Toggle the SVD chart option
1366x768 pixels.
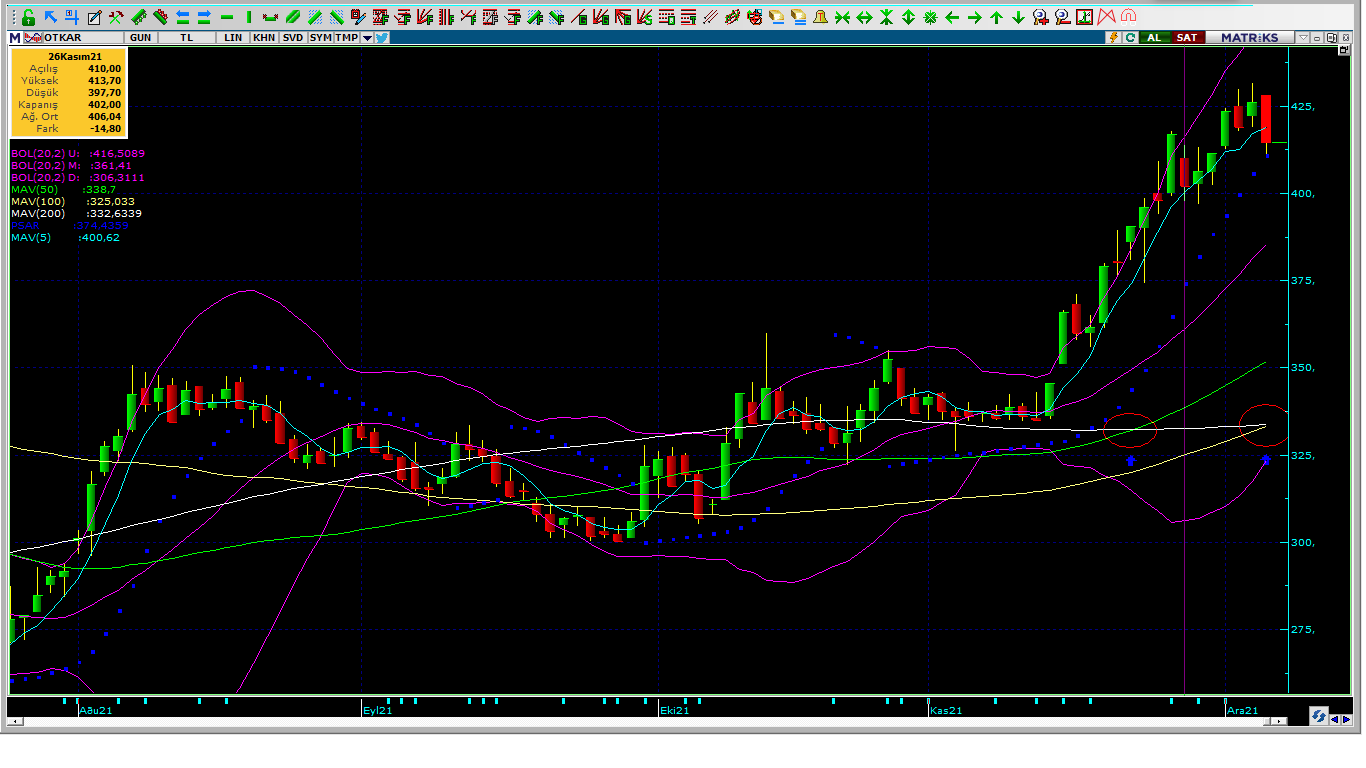pyautogui.click(x=293, y=37)
